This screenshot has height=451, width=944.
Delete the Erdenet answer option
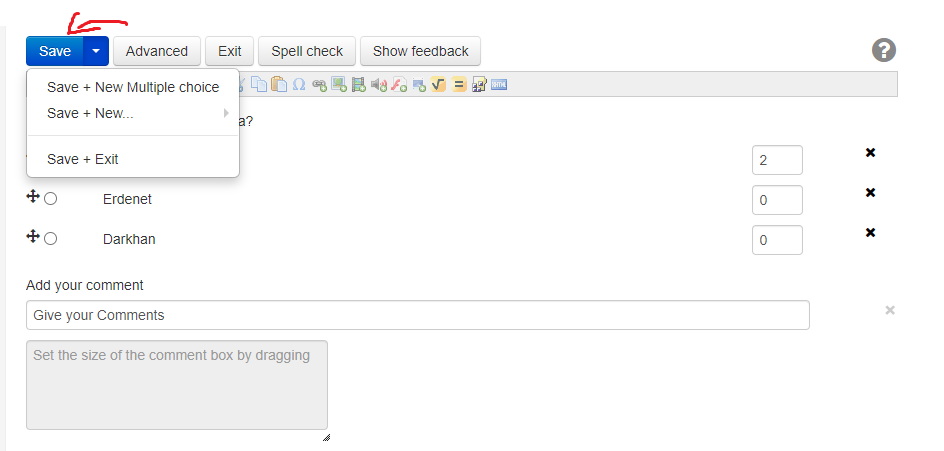point(870,192)
